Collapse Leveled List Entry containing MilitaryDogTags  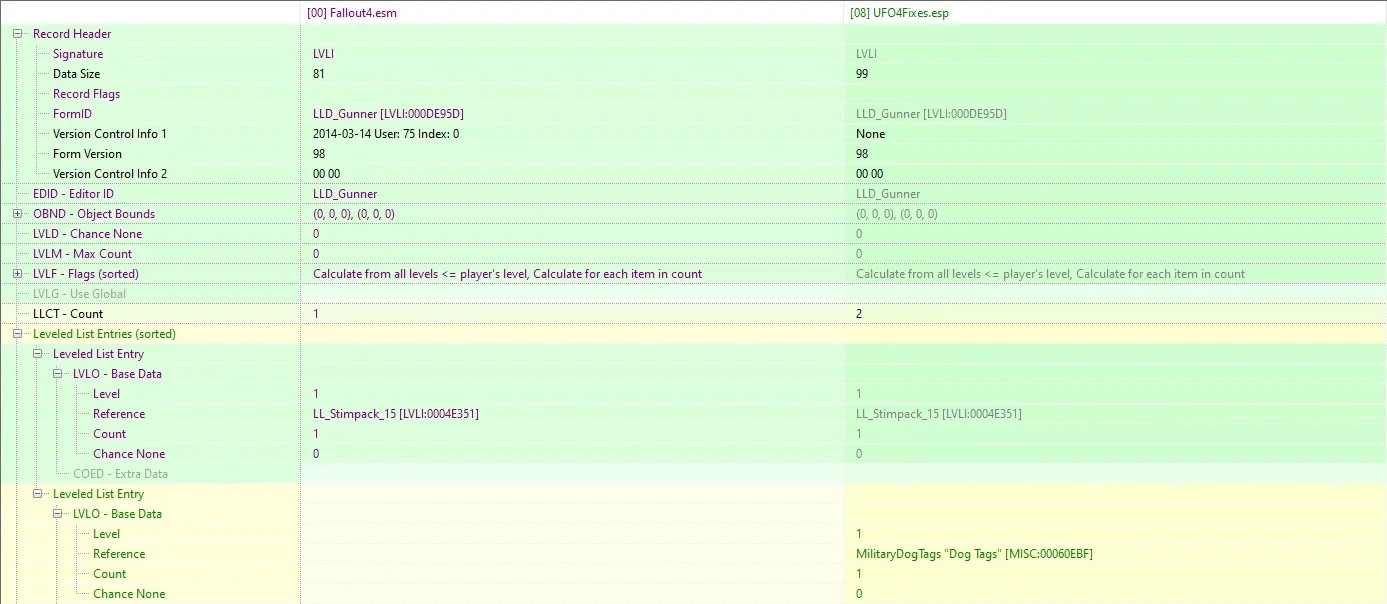tap(38, 494)
